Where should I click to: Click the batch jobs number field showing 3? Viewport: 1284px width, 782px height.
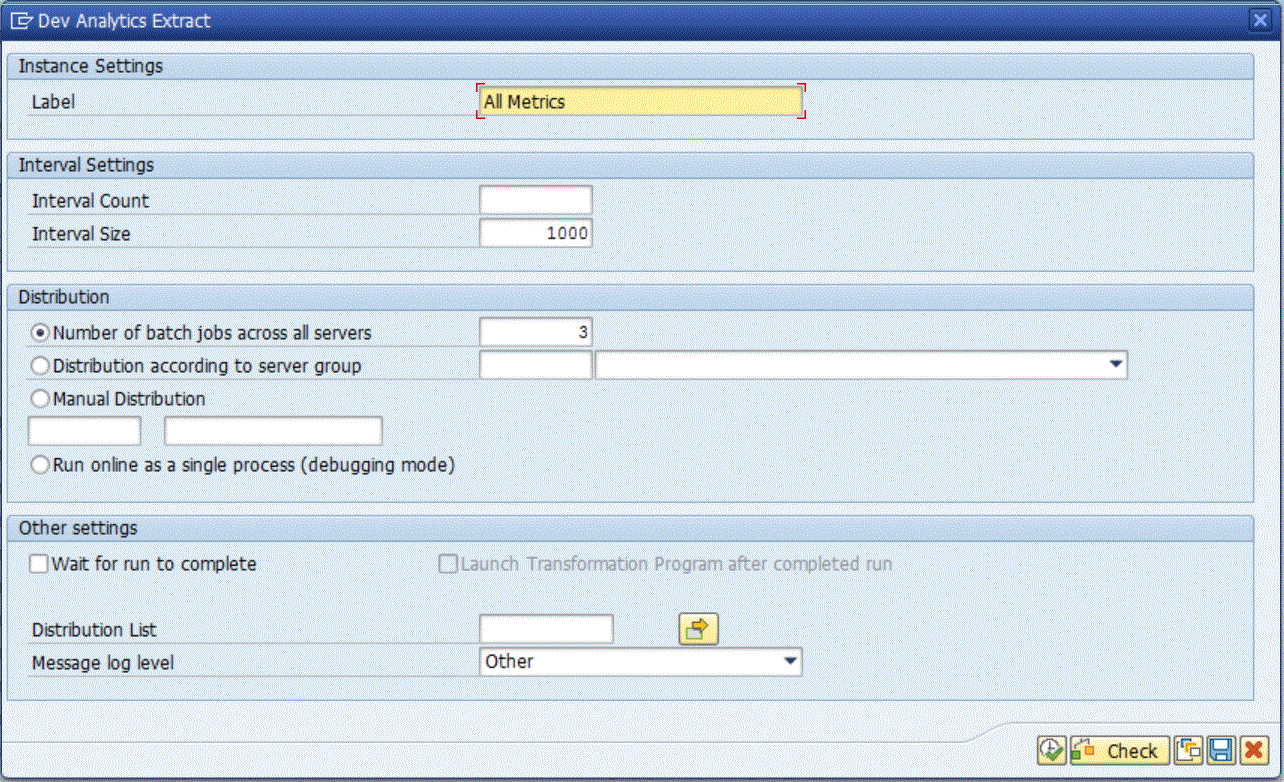click(536, 332)
